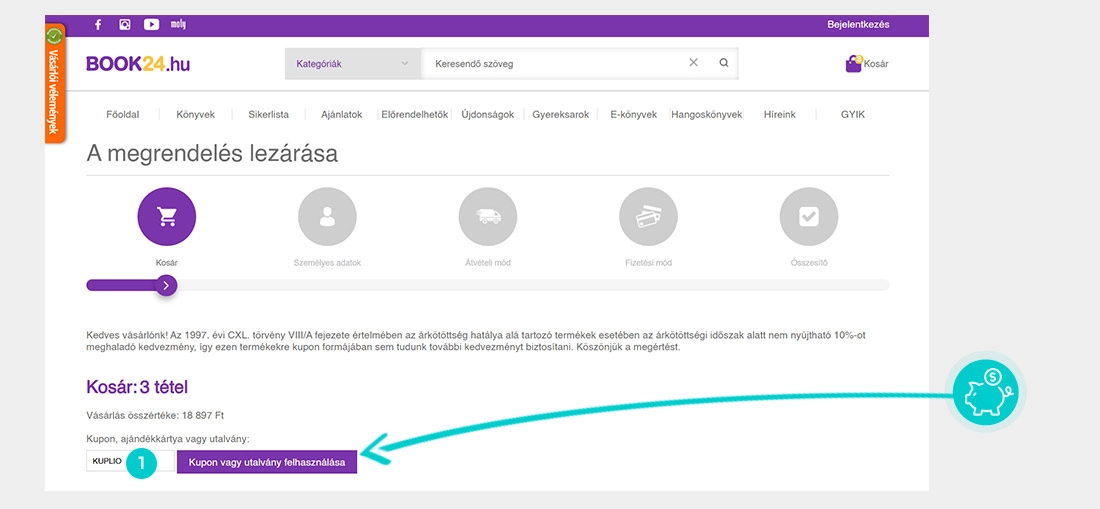Click the Kosár: 3 tétel heading
This screenshot has width=1100, height=509.
click(x=137, y=387)
